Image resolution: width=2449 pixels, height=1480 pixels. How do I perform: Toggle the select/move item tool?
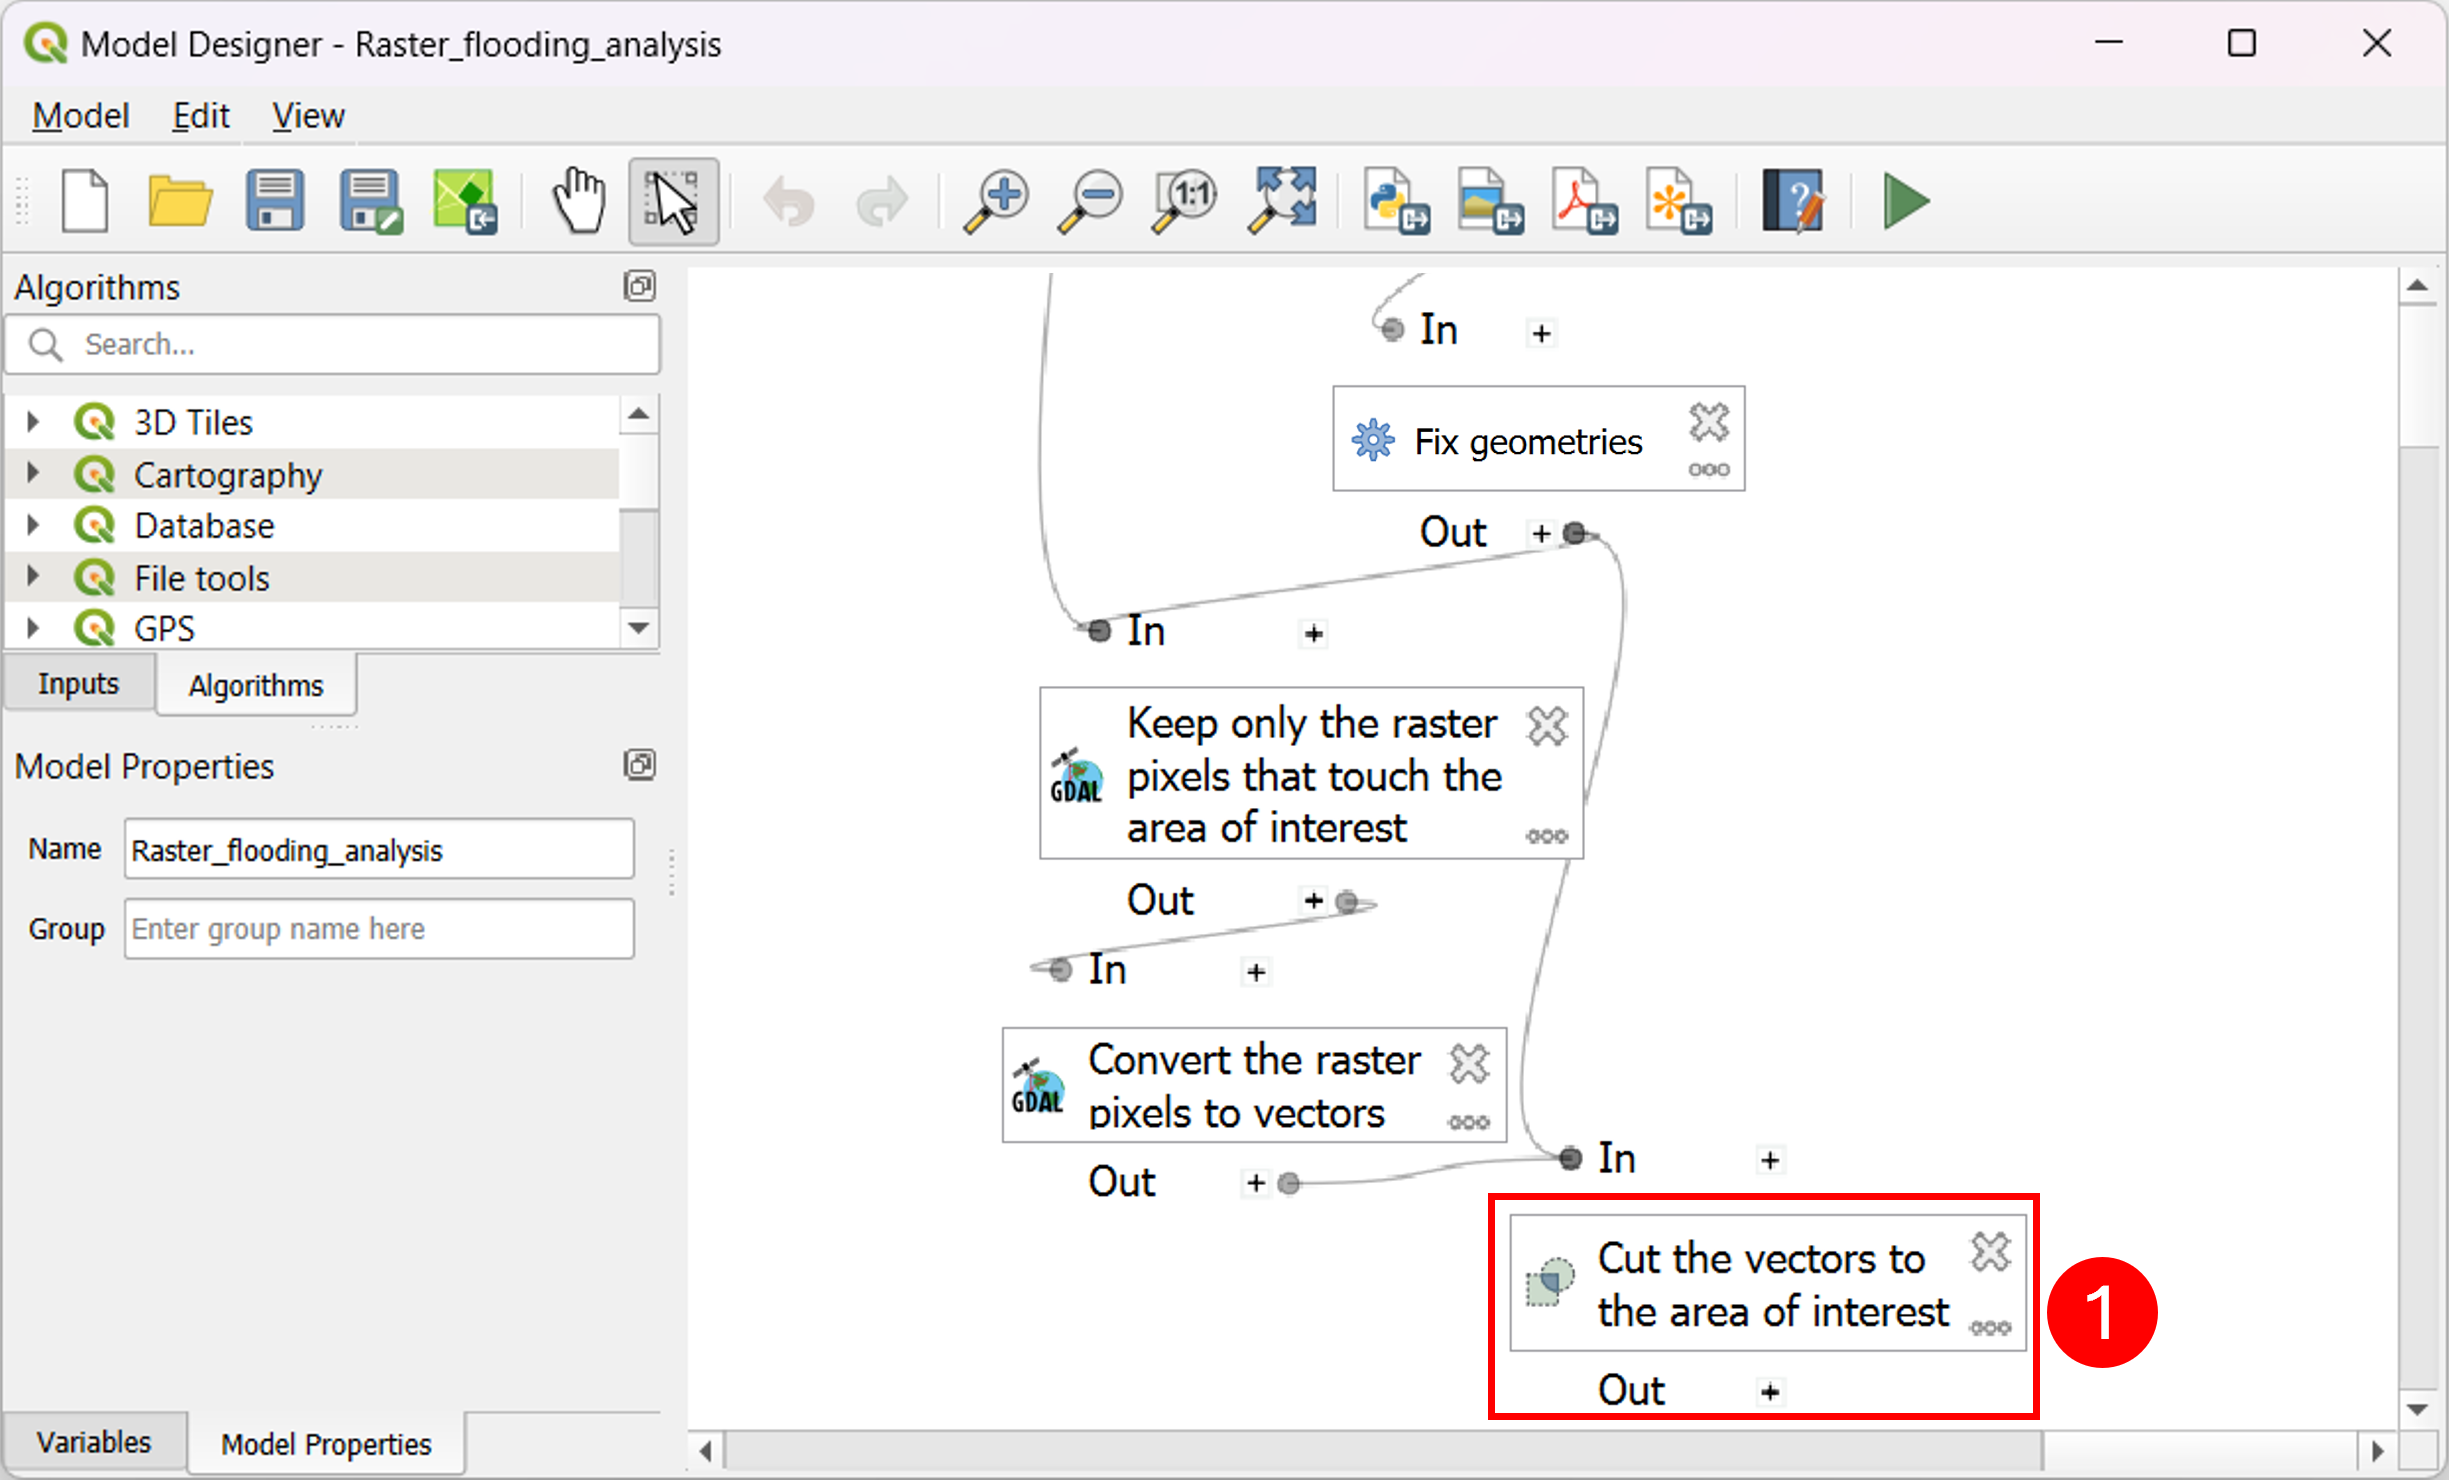click(x=673, y=201)
